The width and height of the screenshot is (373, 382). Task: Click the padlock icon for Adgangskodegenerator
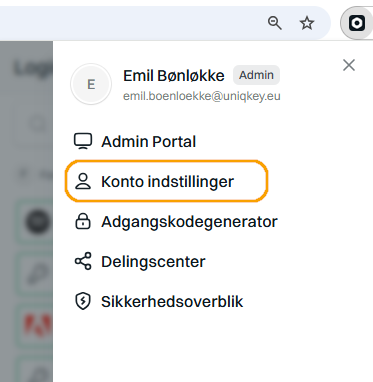pos(83,221)
